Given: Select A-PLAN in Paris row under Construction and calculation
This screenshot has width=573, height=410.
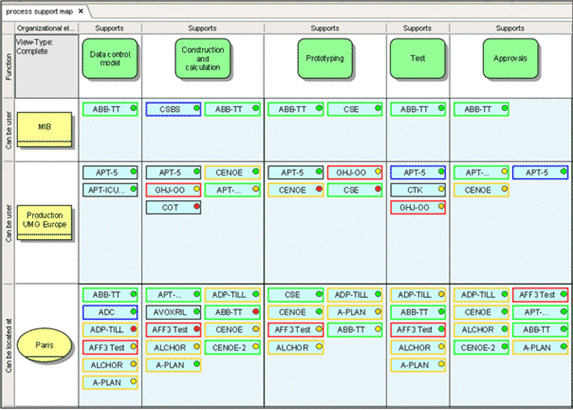Looking at the screenshot, I should pyautogui.click(x=174, y=365).
